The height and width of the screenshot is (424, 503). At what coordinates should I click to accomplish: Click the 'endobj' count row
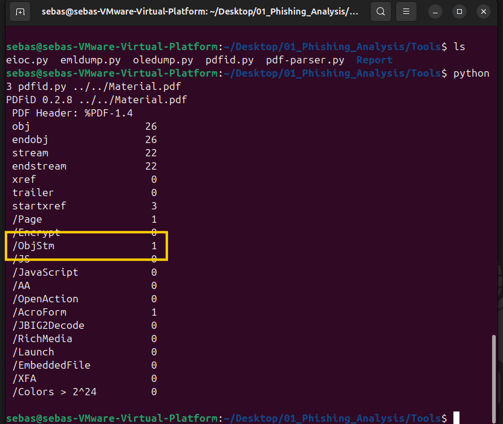84,140
